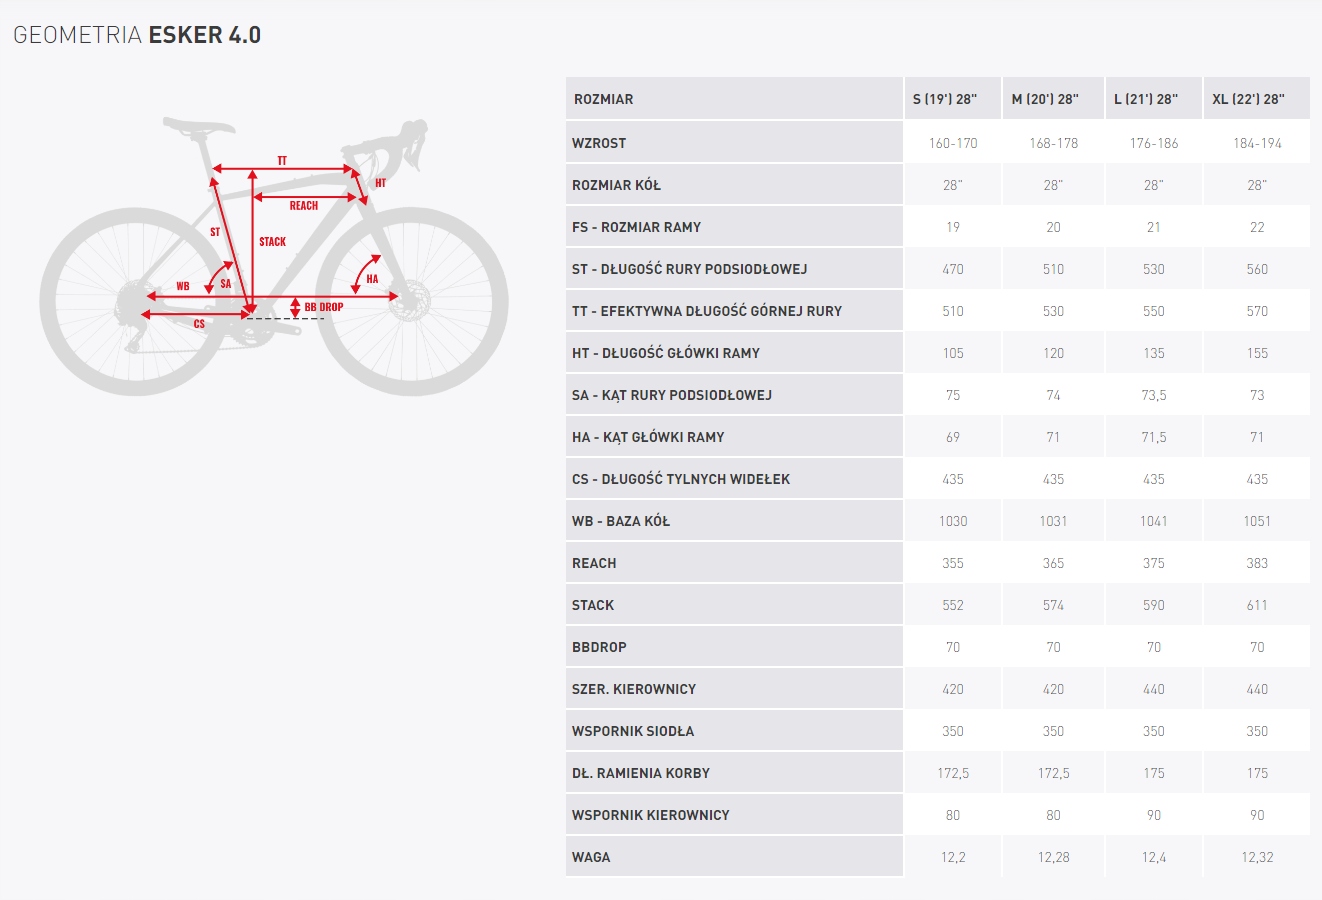Click the SA angle label on the diagram
Viewport: 1322px width, 900px height.
coord(226,284)
